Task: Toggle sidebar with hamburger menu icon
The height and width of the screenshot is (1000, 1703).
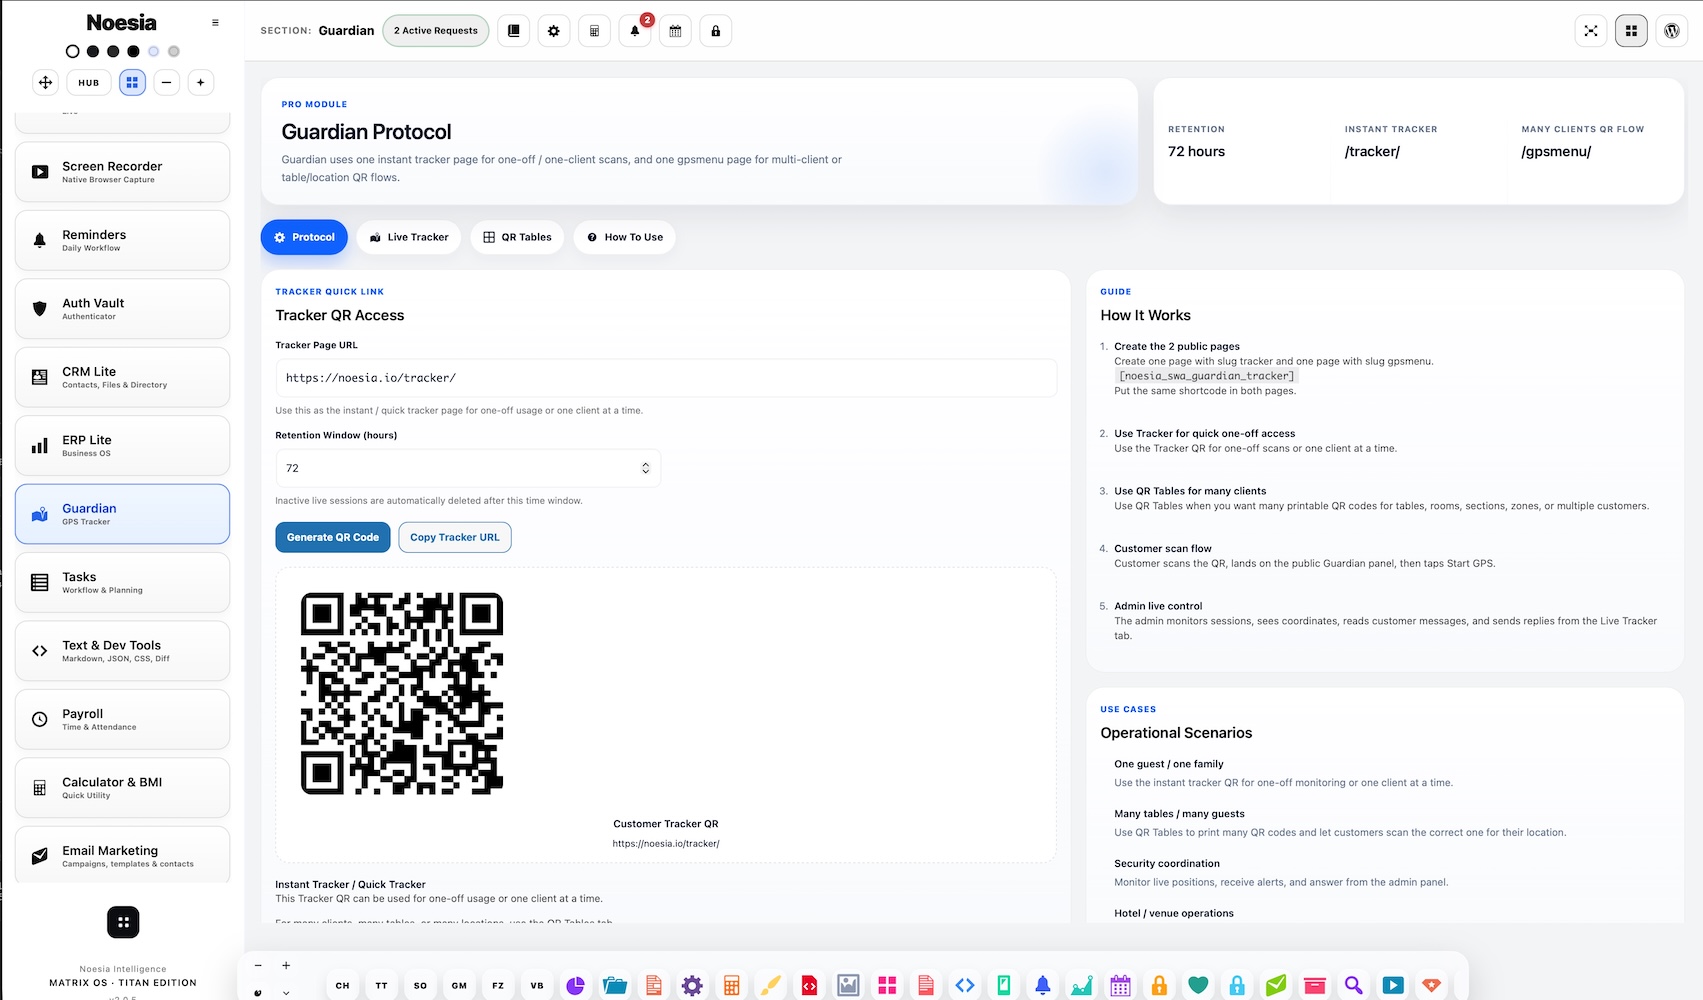Action: [215, 22]
